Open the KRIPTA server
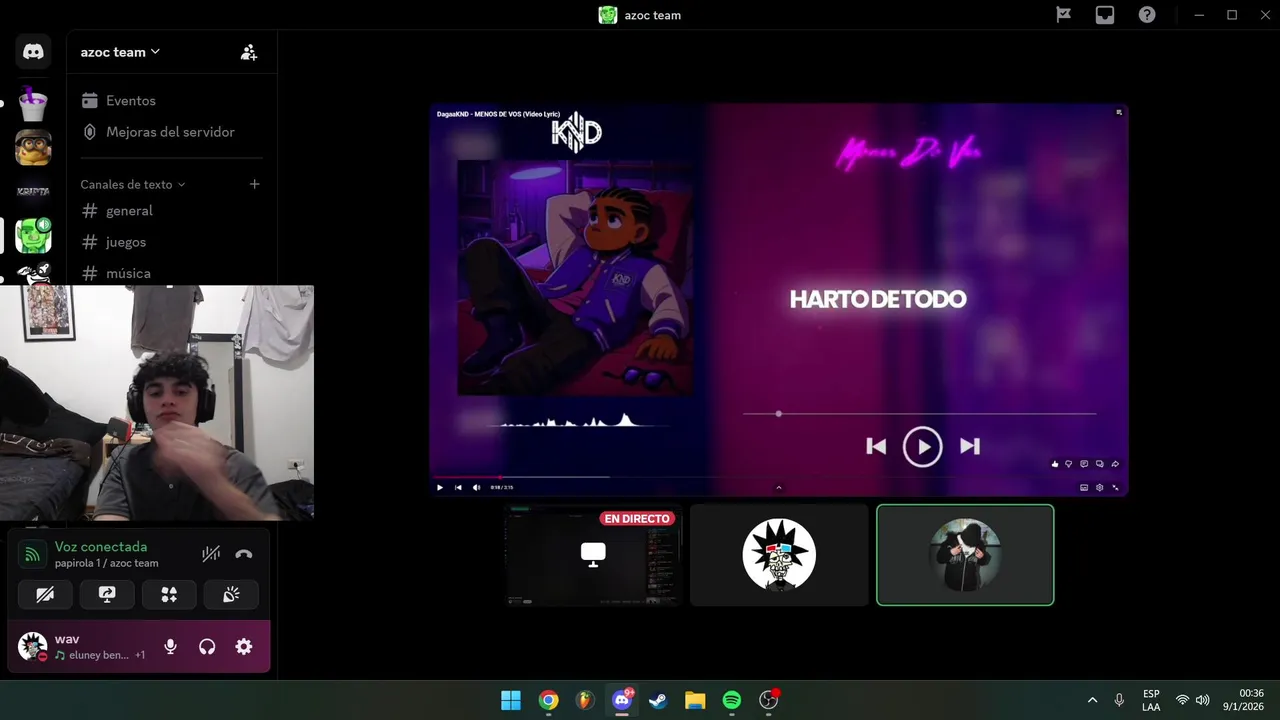 (x=33, y=191)
